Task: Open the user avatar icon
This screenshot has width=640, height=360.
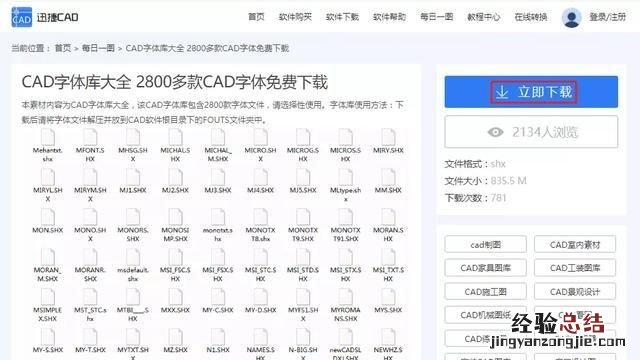Action: pyautogui.click(x=571, y=18)
